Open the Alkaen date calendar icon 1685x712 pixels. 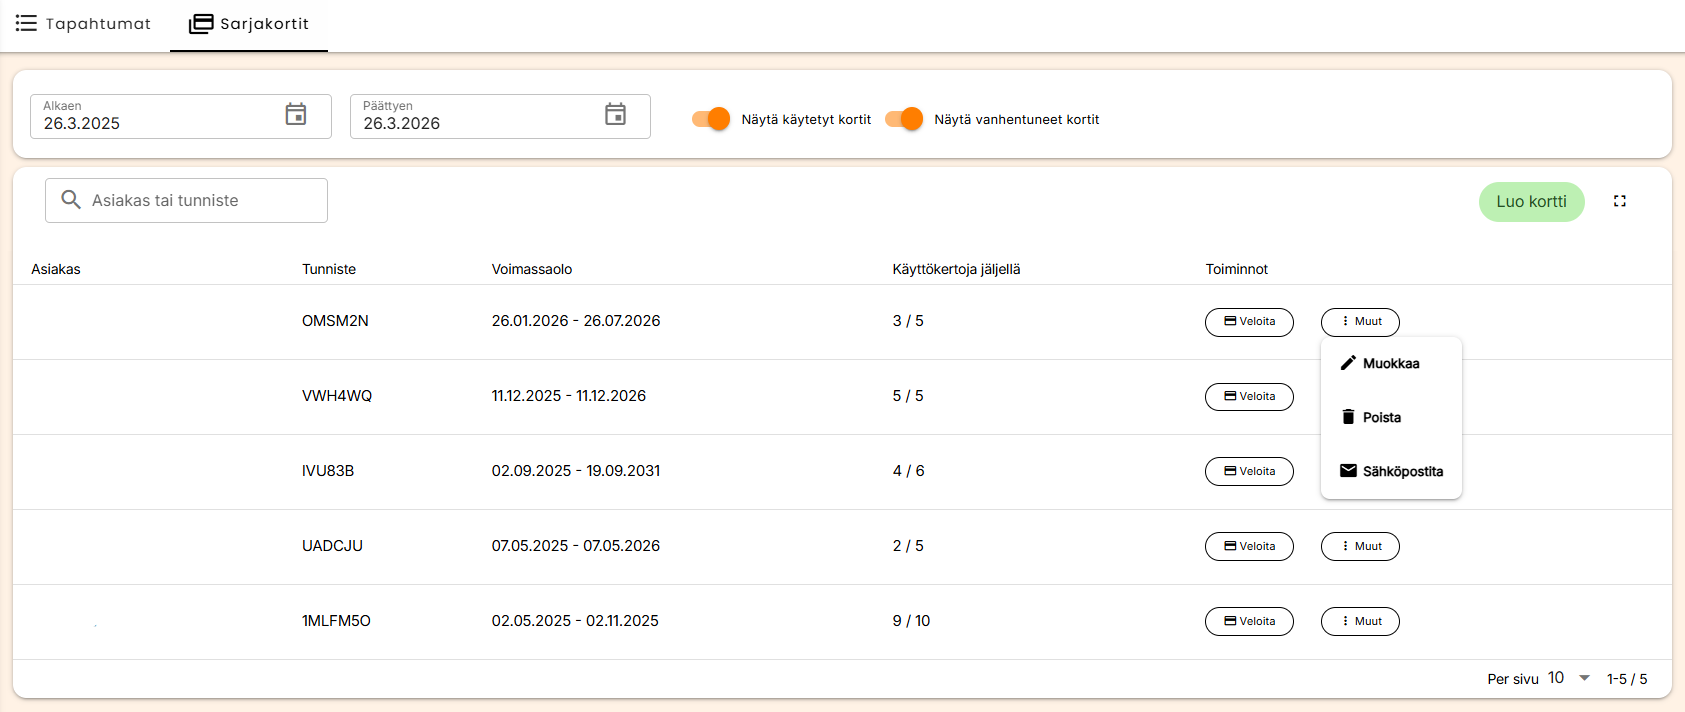point(296,115)
